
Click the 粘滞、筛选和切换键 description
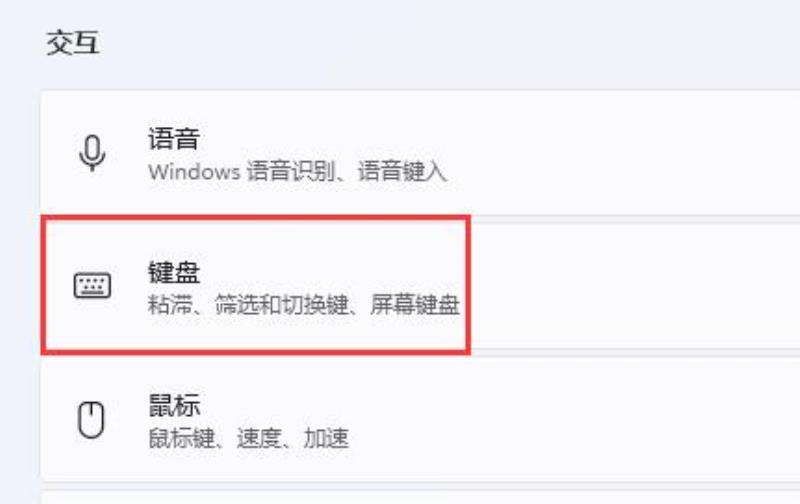(x=248, y=305)
